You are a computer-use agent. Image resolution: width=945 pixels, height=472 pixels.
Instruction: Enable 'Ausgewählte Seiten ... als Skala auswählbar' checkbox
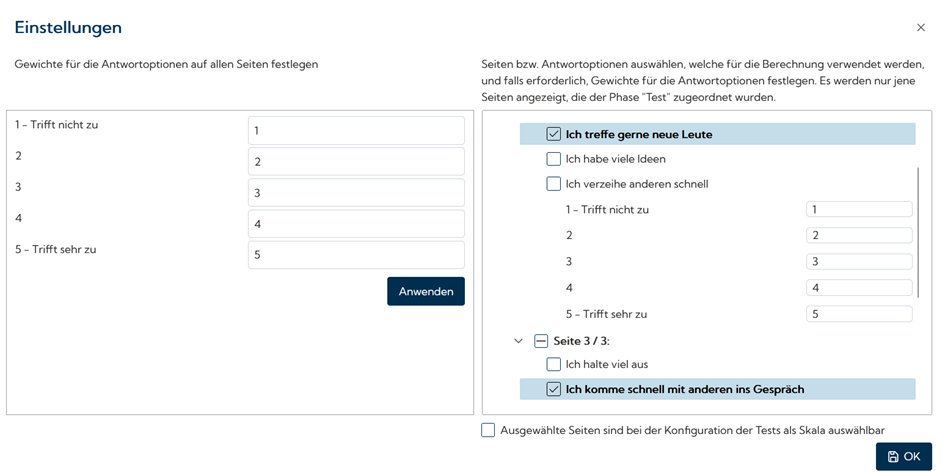pos(488,430)
